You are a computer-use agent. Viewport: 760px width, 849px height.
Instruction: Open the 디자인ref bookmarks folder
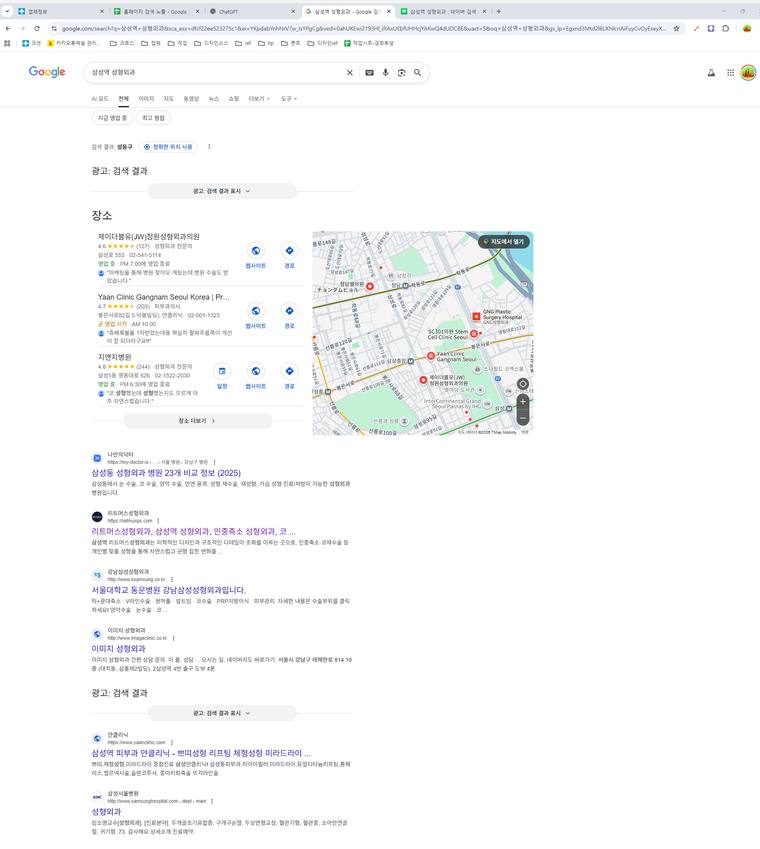[x=323, y=43]
